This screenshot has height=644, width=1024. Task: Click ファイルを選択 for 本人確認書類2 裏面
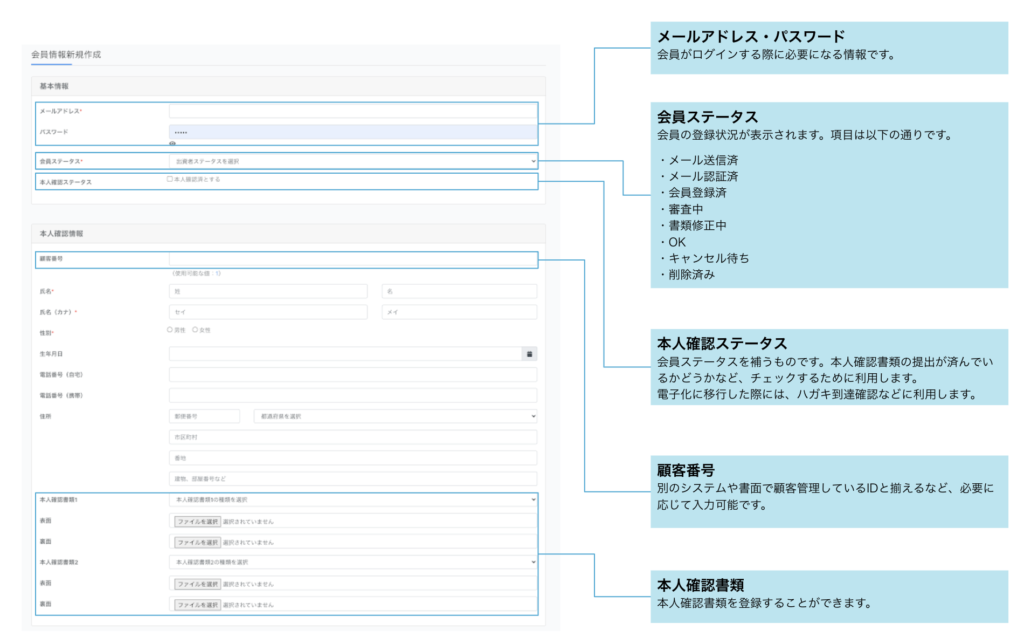coord(197,605)
